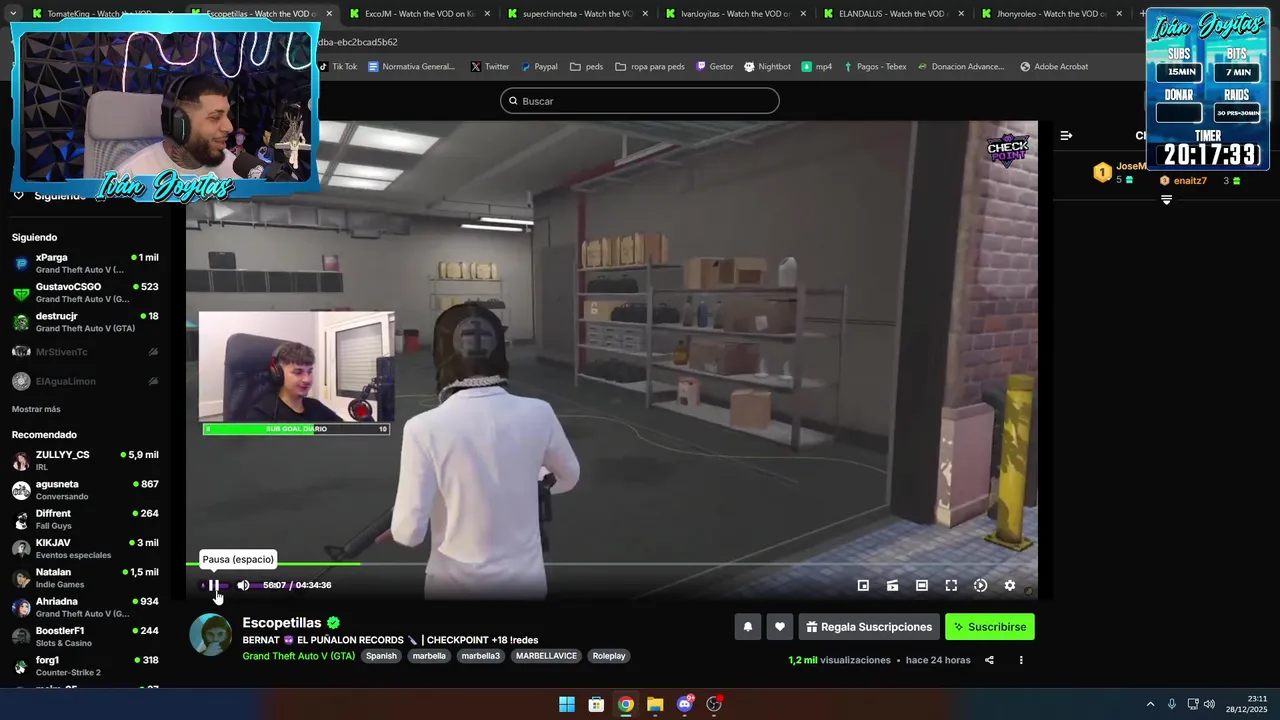This screenshot has width=1280, height=720.
Task: Click the Buscar search field
Action: [x=640, y=101]
